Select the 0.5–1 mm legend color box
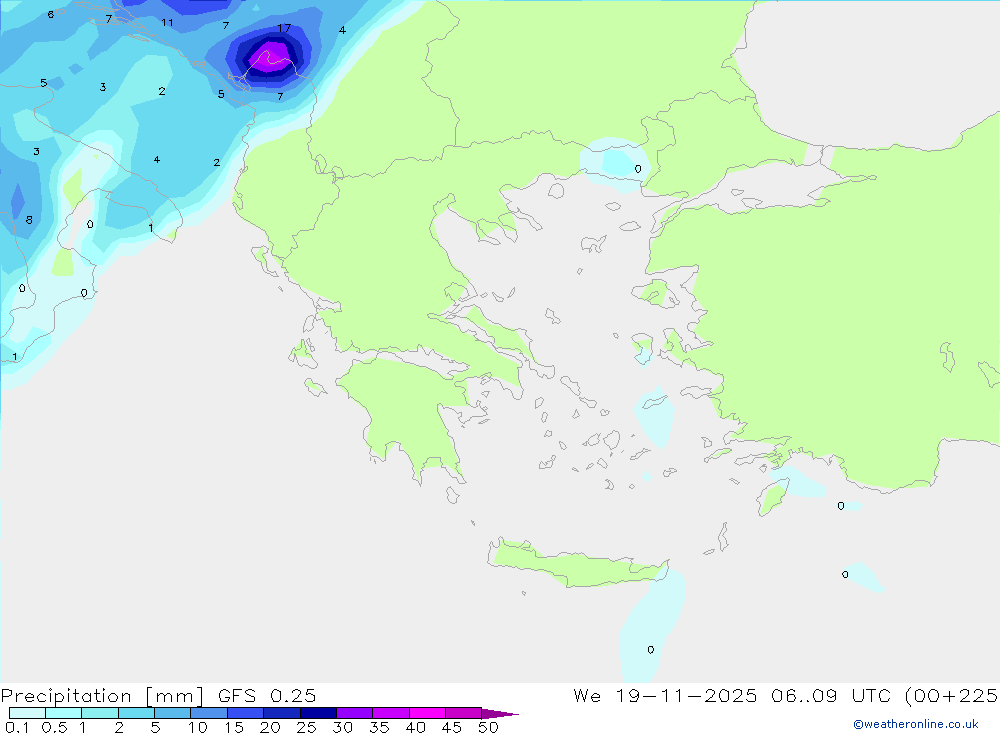 point(64,713)
